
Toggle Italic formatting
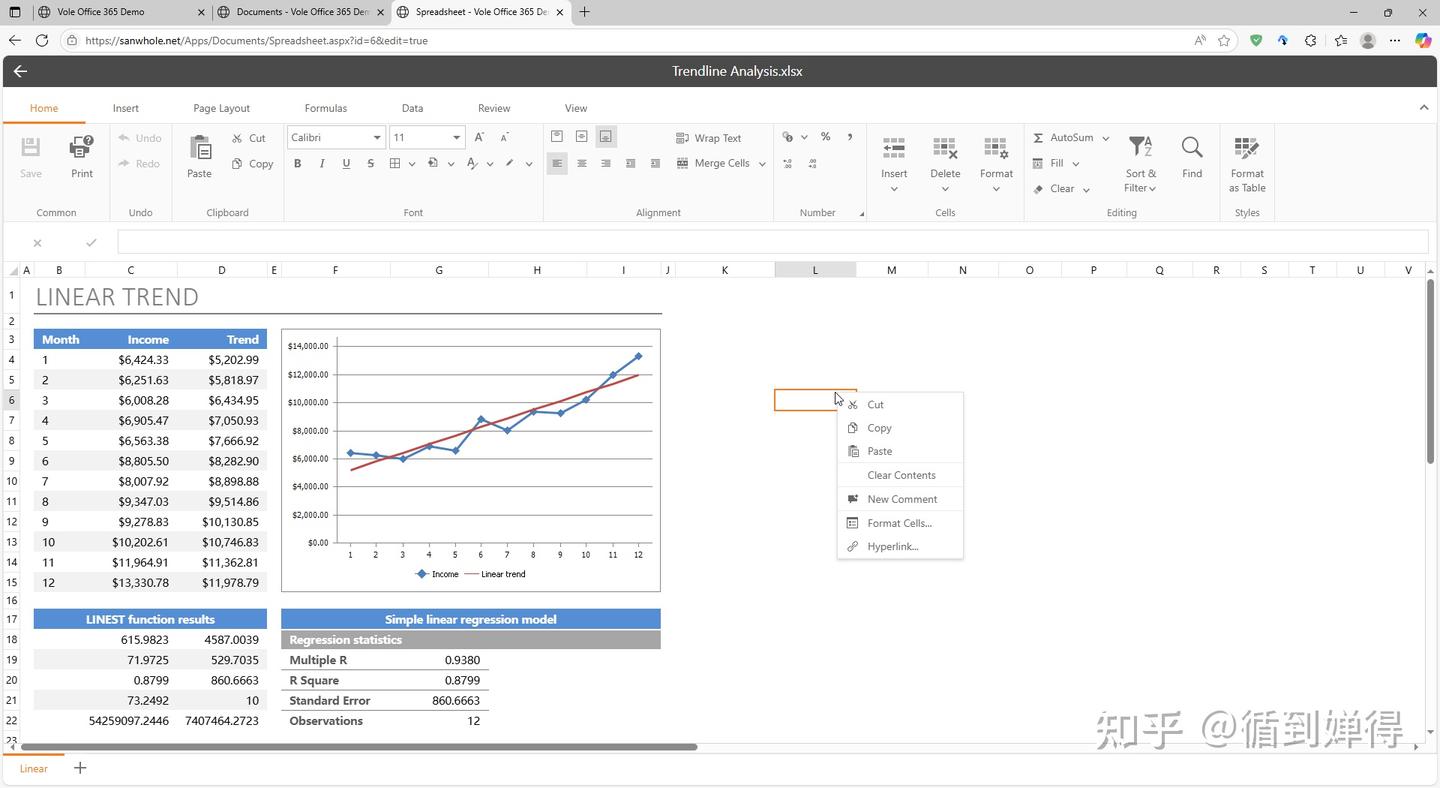click(x=322, y=164)
